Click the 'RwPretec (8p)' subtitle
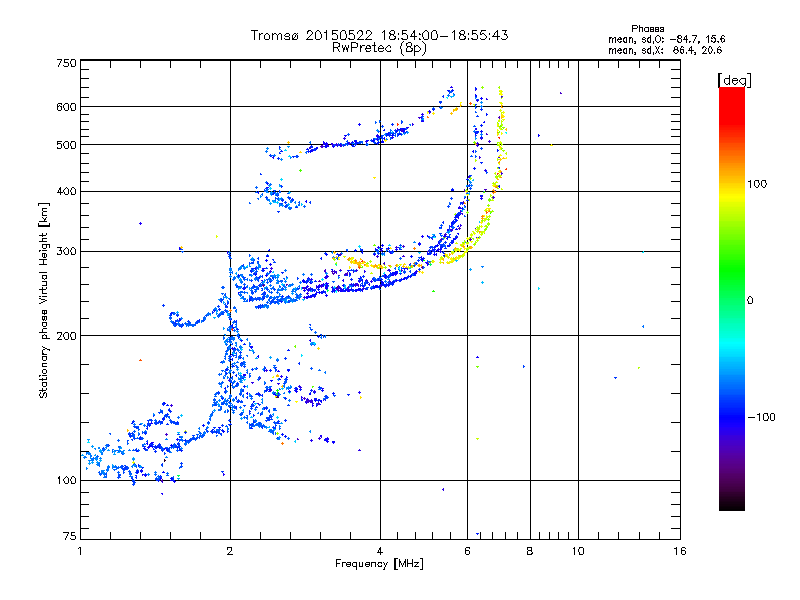This screenshot has height=600, width=800. coord(379,48)
